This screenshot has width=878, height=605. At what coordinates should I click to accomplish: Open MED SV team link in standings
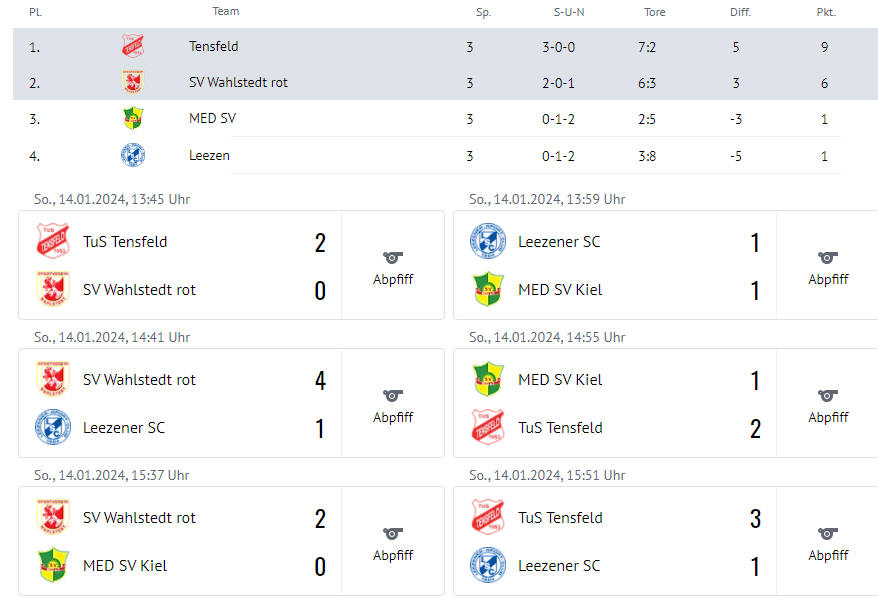(212, 118)
